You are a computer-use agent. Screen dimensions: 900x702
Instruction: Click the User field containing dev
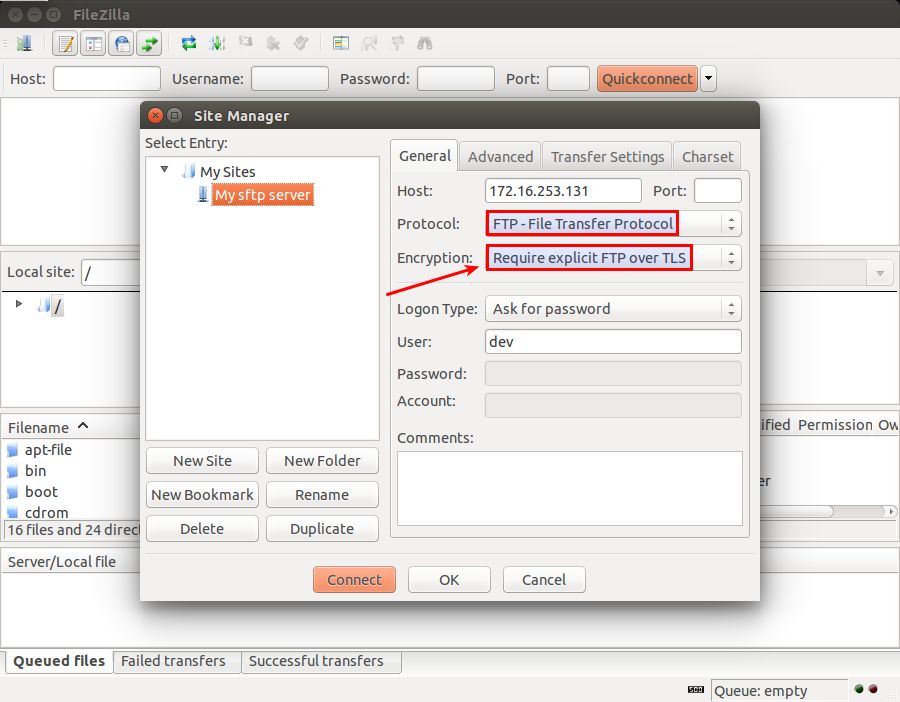point(614,342)
